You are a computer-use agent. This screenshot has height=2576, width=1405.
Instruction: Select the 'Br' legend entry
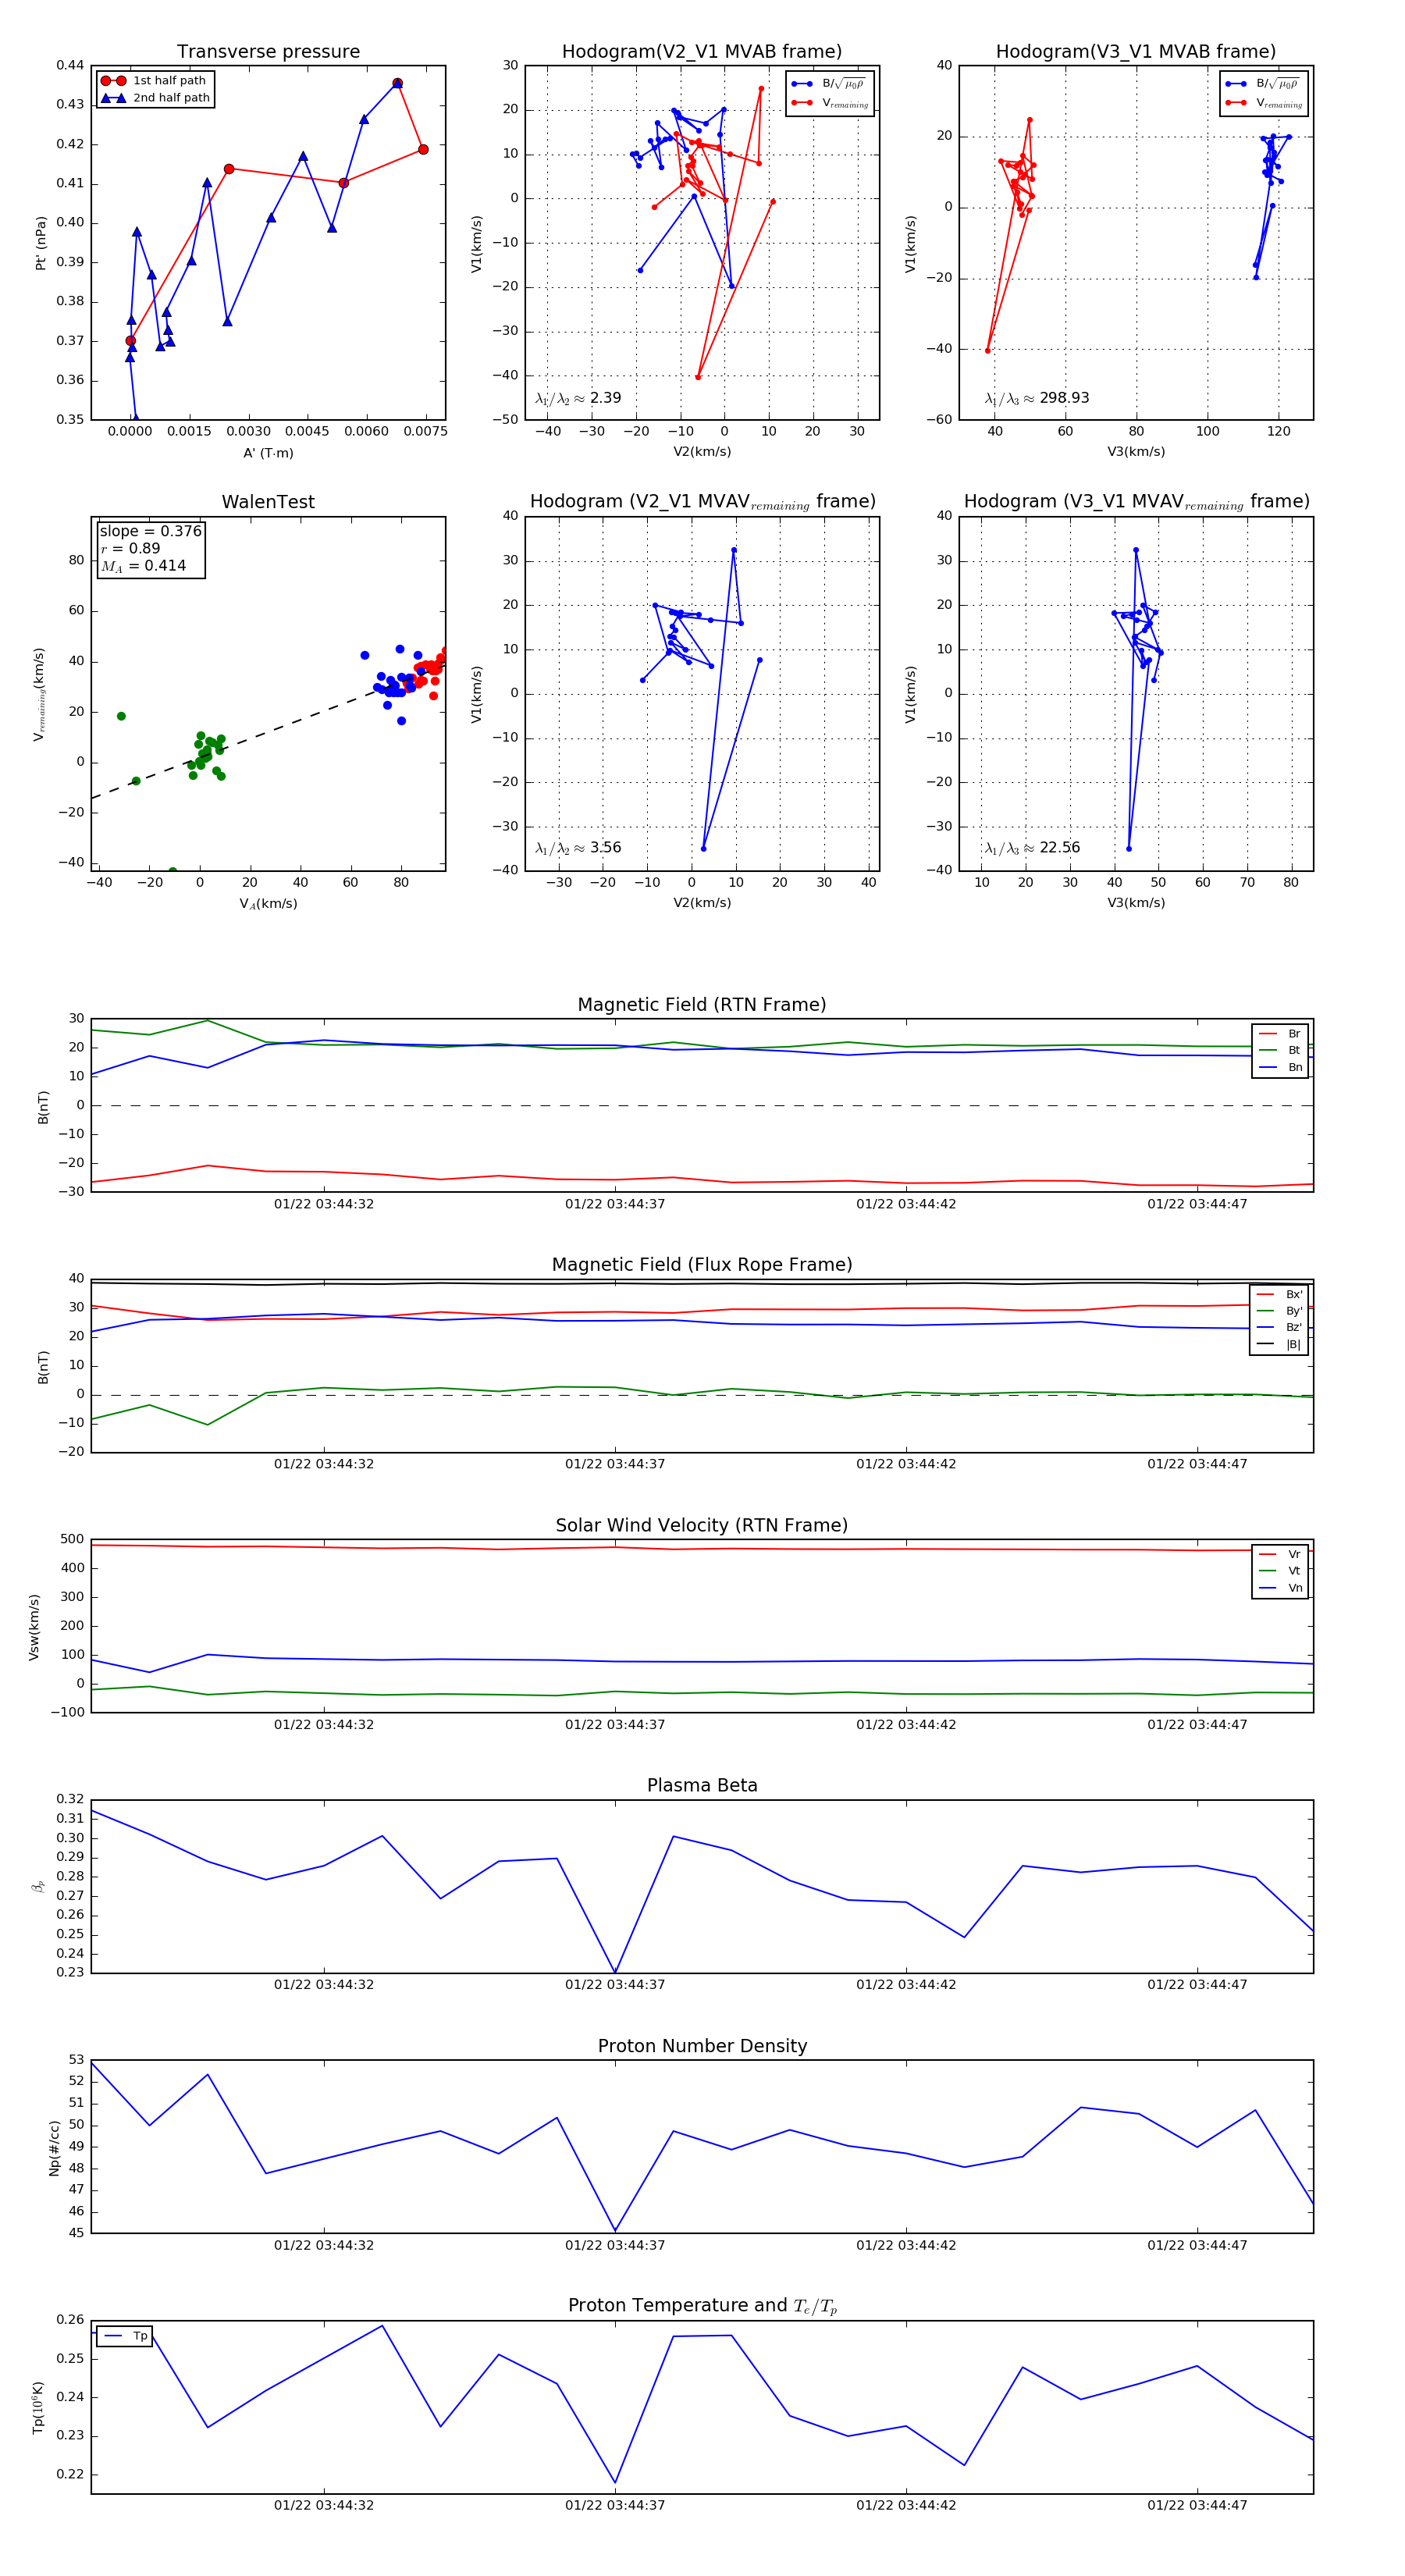1280,1034
